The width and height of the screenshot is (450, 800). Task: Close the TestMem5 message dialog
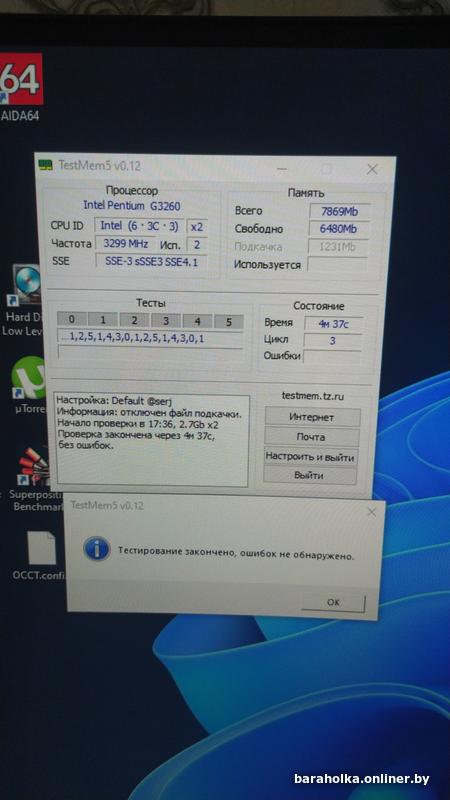[371, 512]
